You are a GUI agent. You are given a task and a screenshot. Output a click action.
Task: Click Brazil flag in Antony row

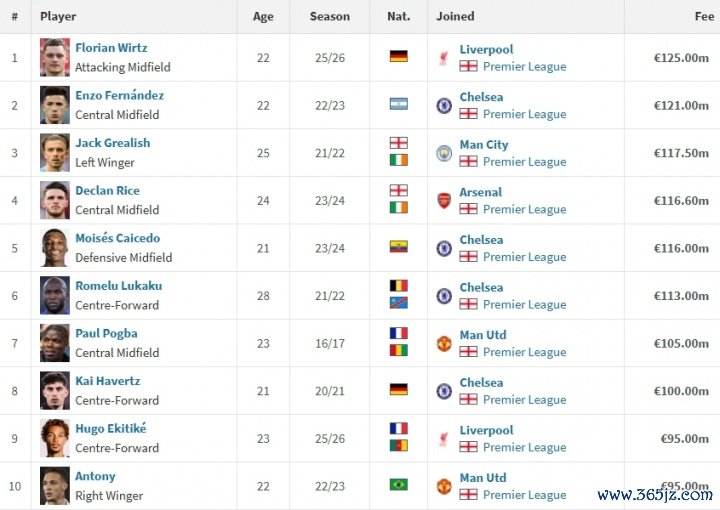(398, 485)
